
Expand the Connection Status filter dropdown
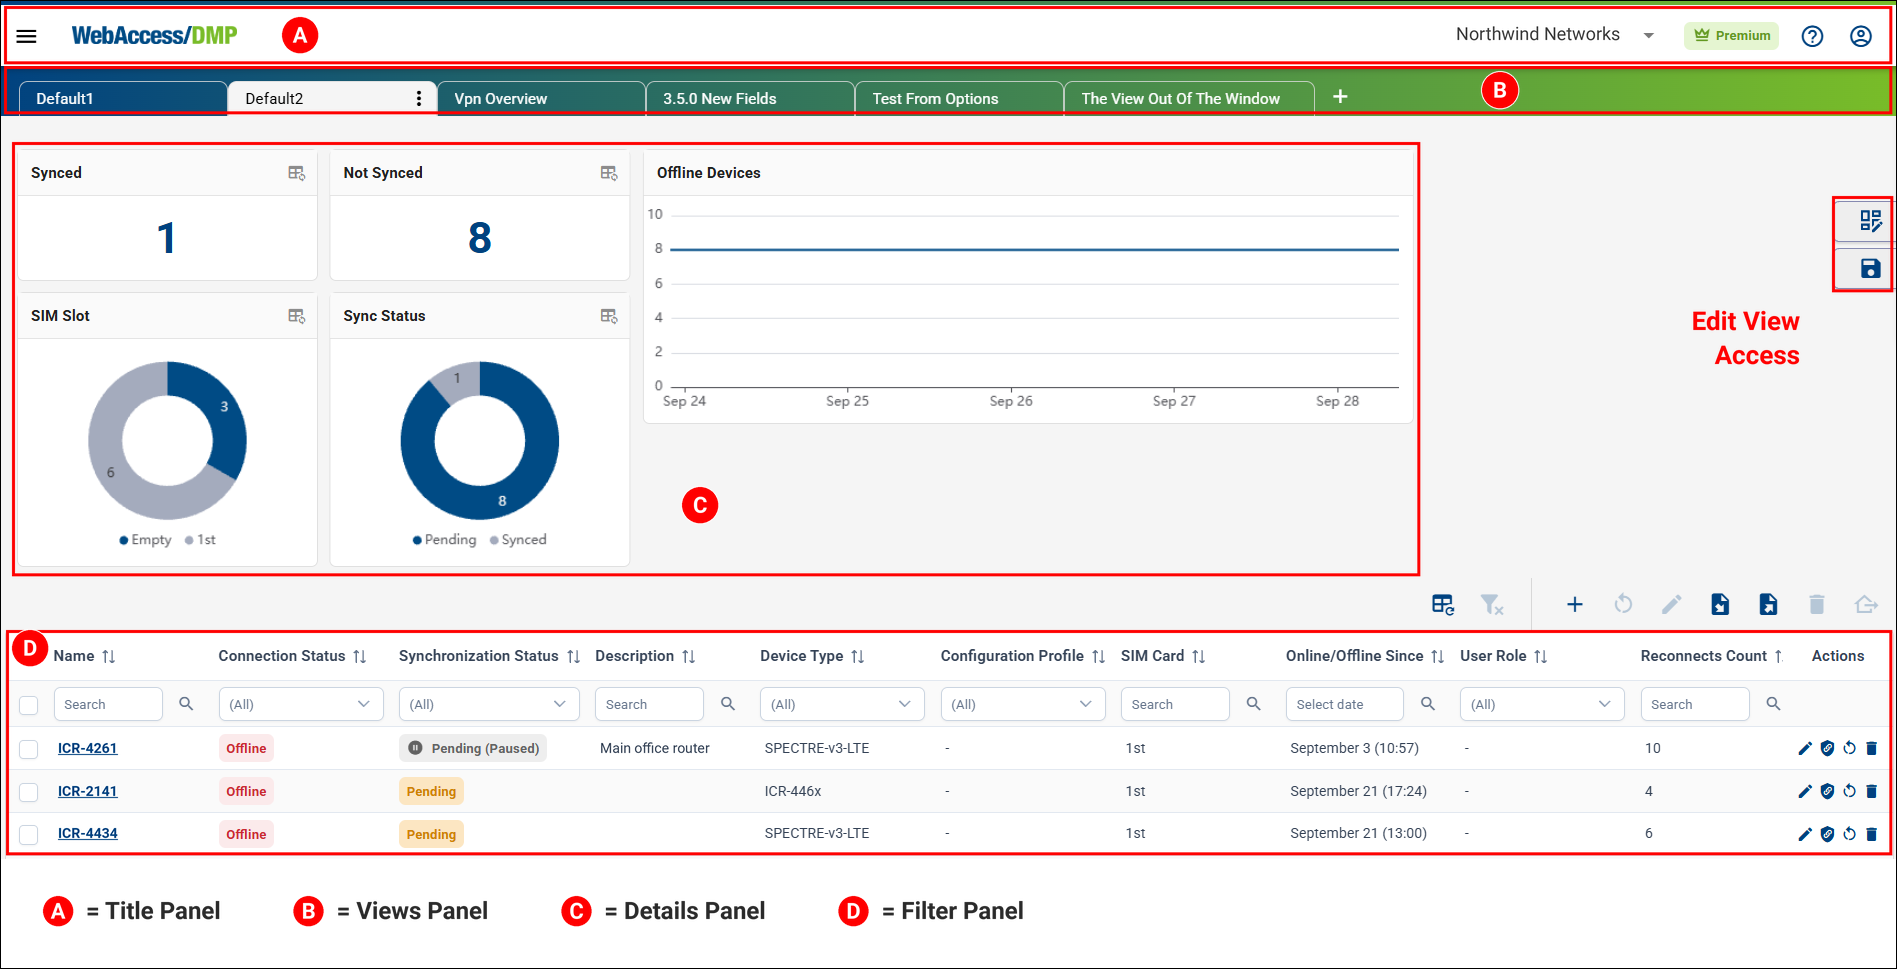[x=301, y=704]
